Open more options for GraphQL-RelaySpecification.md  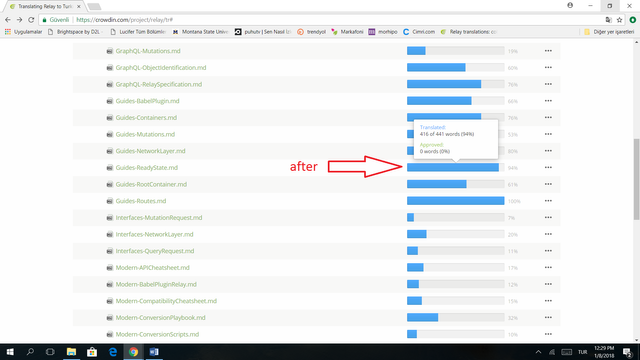click(x=548, y=84)
